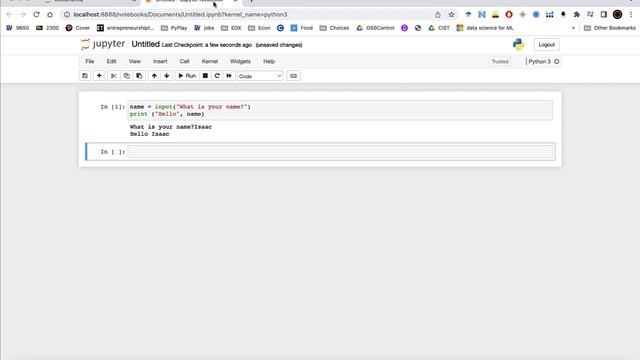Open the EDX bookmarks folder
640x360 pixels.
[x=231, y=28]
